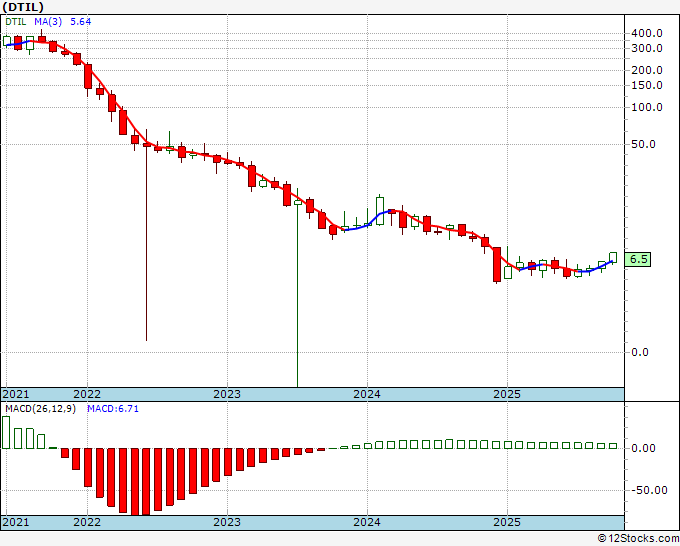This screenshot has height=546, width=680.
Task: Click the MACD:6.71 value label
Action: [x=113, y=409]
